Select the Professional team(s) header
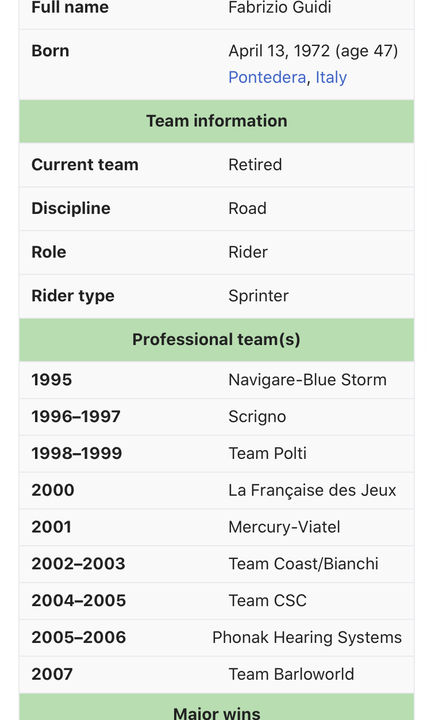Viewport: 431px width, 720px height. click(x=217, y=340)
